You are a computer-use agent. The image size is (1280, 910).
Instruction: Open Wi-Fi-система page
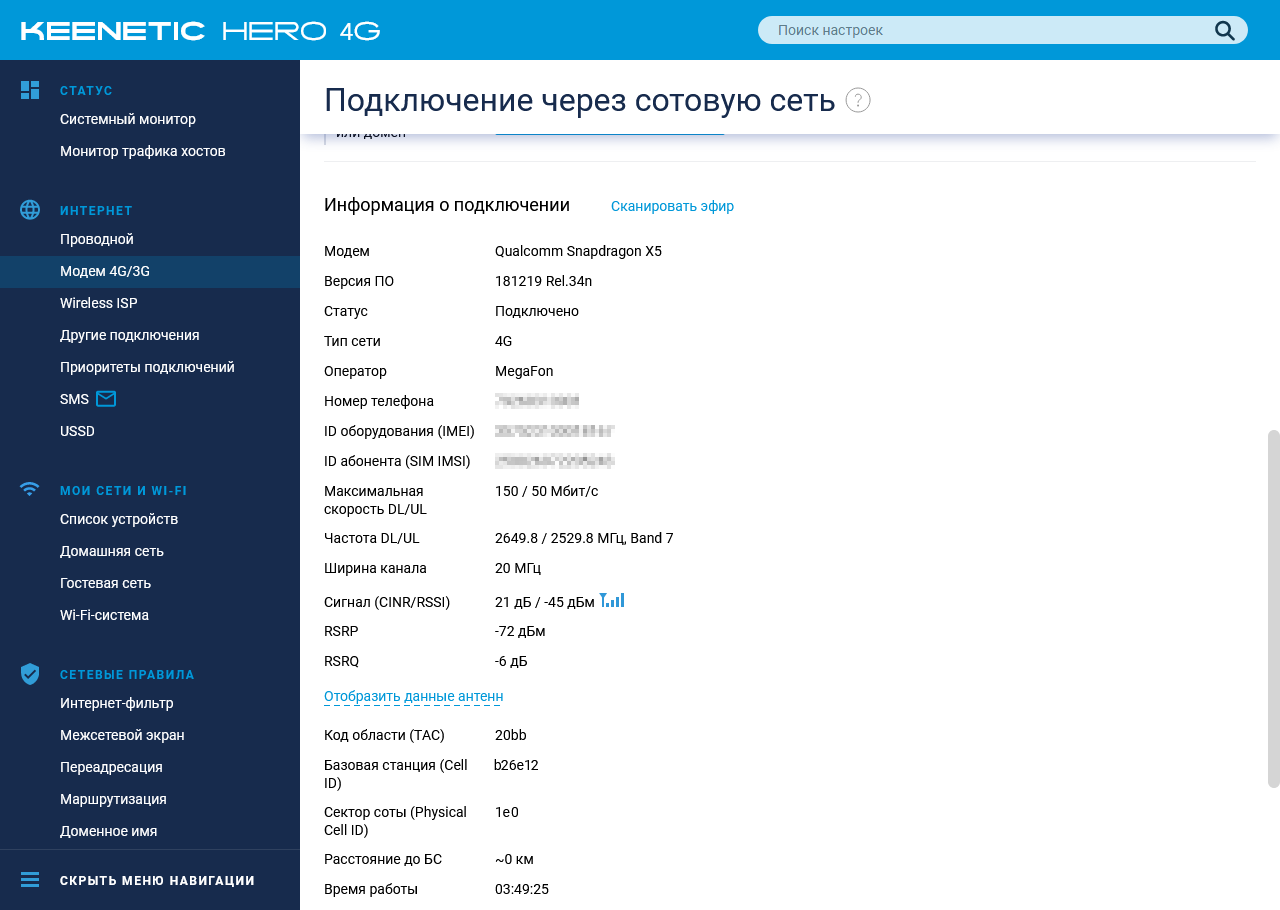104,615
